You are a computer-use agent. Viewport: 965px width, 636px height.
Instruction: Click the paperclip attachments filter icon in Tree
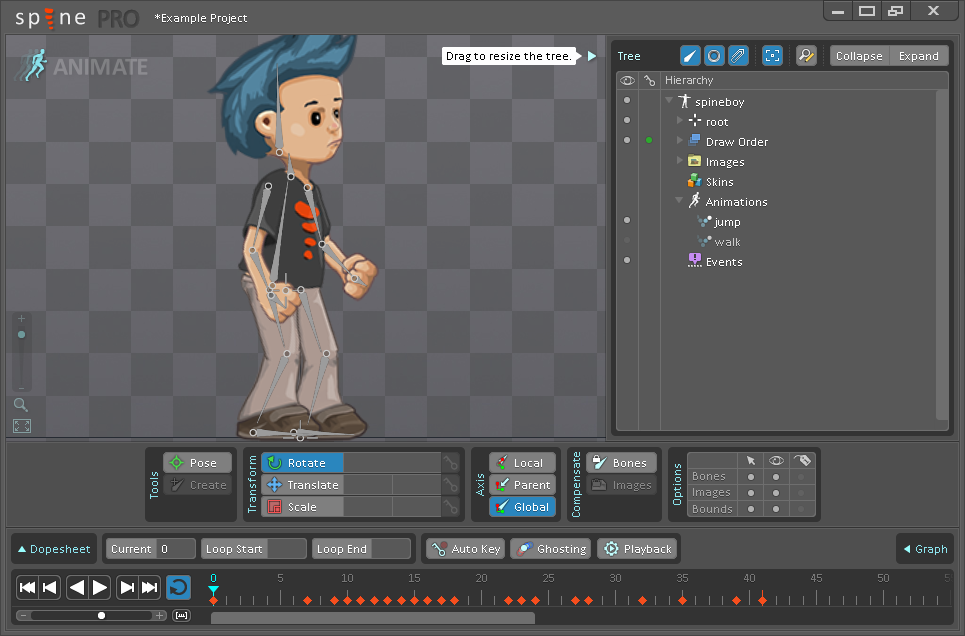coord(737,56)
